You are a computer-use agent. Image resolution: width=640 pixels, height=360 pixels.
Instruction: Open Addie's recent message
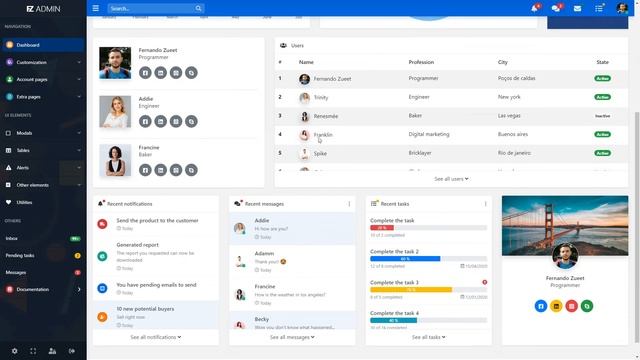292,229
